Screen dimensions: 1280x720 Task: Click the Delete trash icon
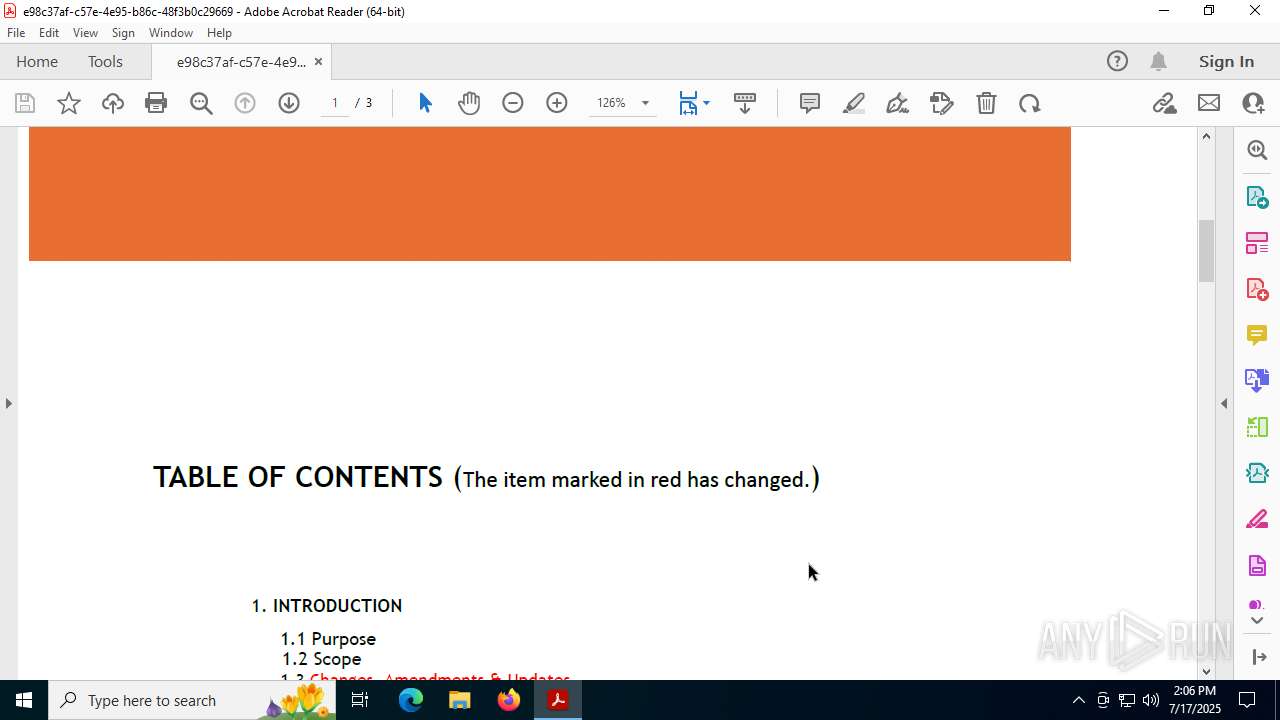point(986,103)
